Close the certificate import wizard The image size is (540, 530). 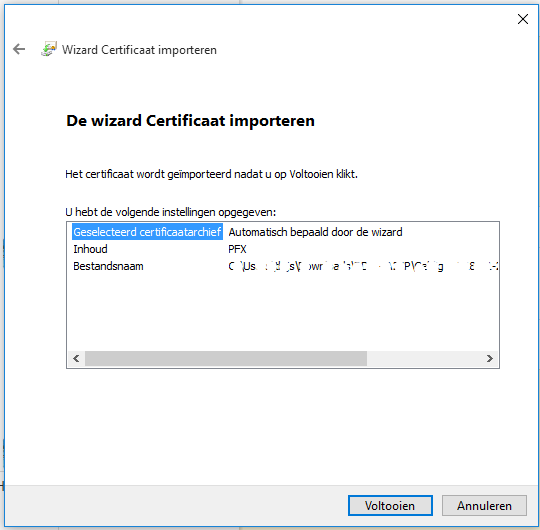coord(523,19)
